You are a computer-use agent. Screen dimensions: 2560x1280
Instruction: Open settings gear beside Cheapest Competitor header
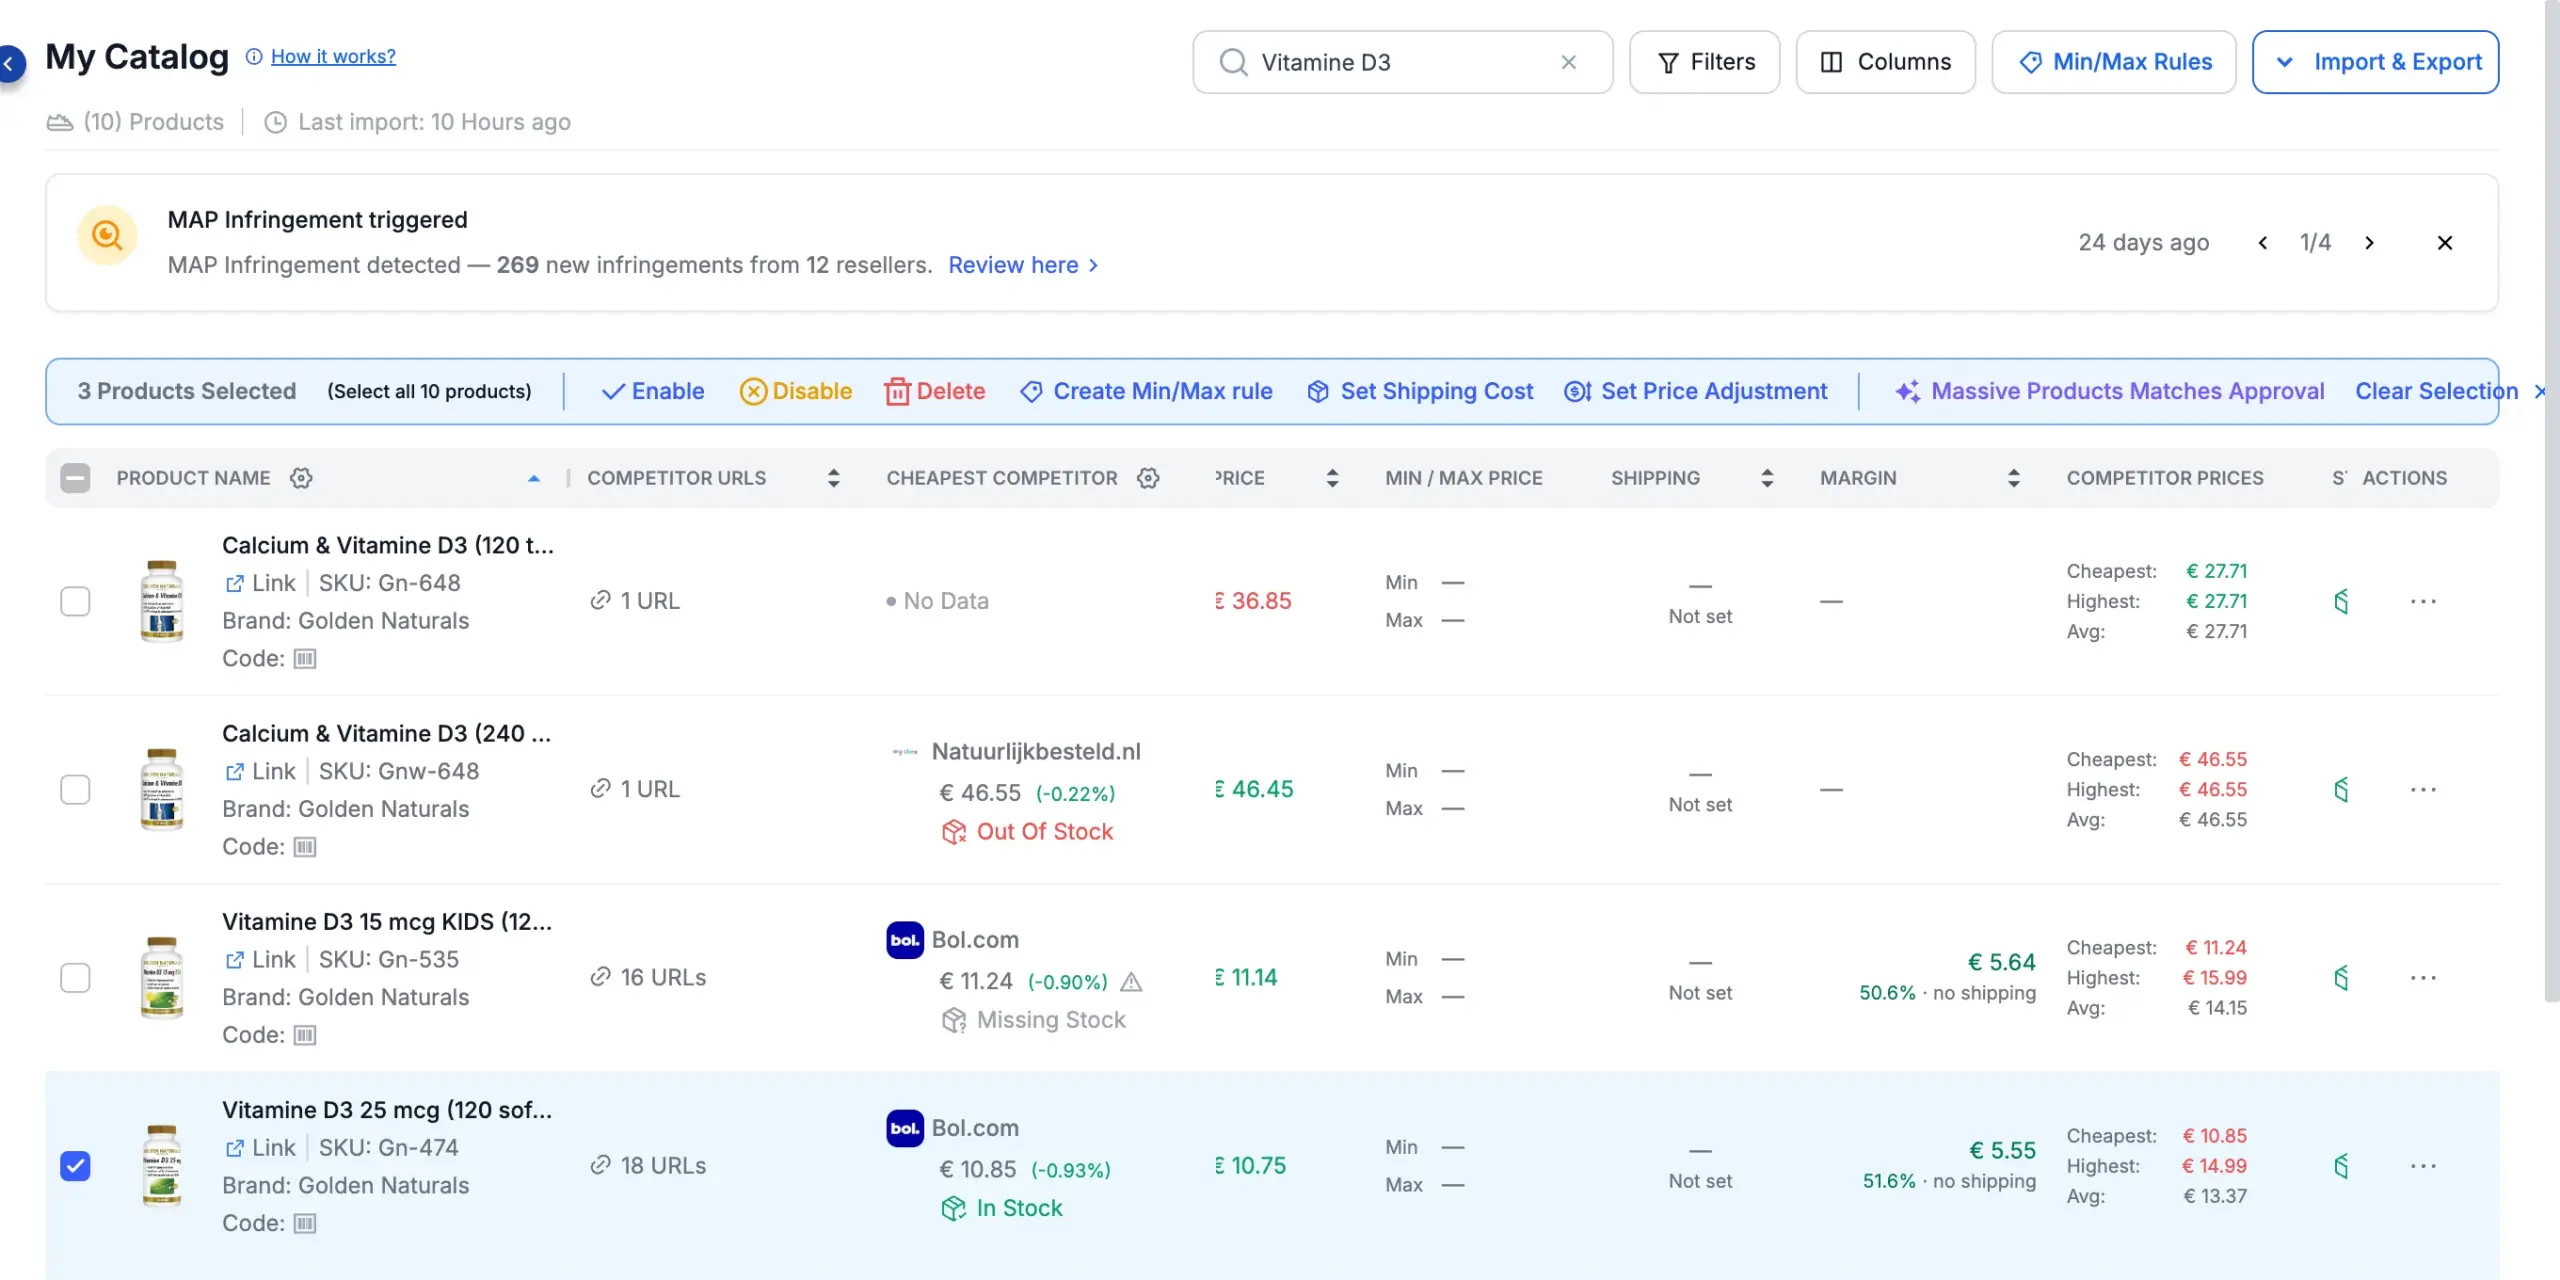coord(1148,478)
